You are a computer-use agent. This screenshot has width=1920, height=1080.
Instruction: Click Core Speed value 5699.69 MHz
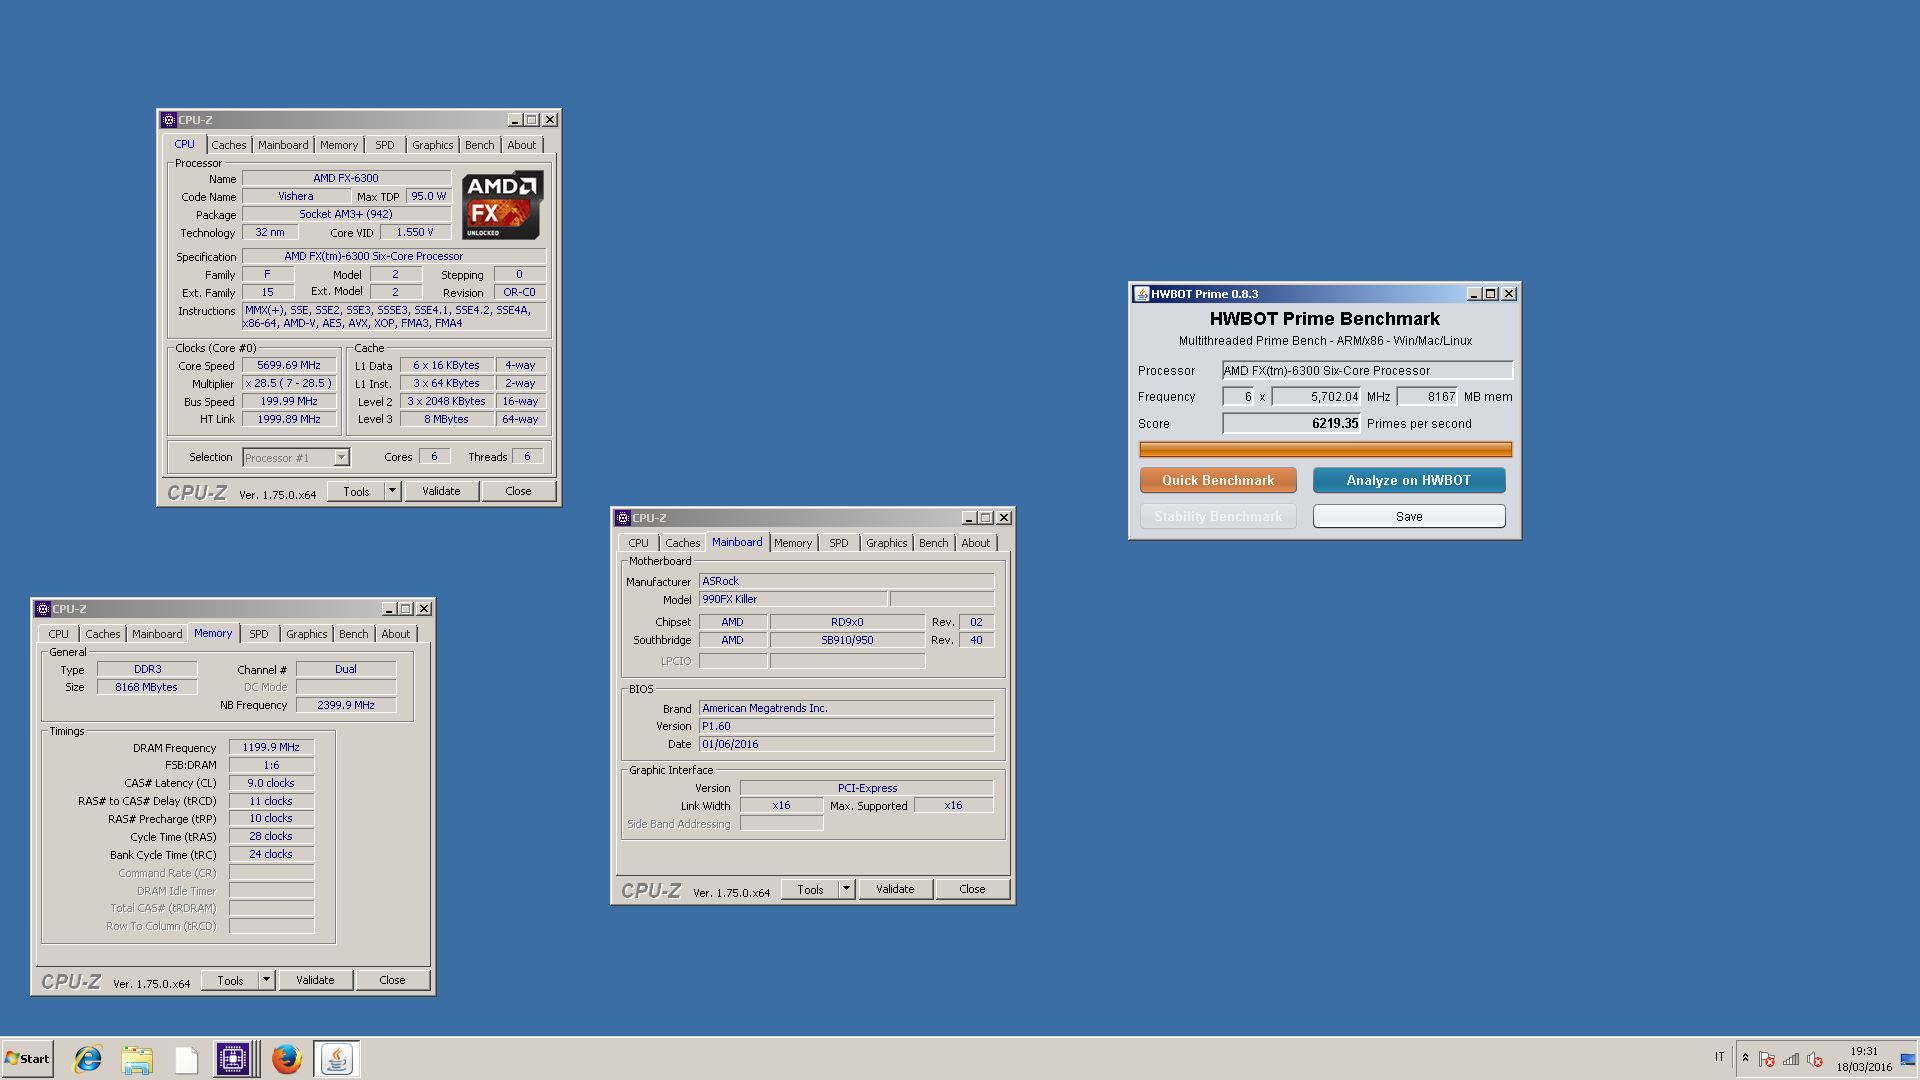pos(289,366)
